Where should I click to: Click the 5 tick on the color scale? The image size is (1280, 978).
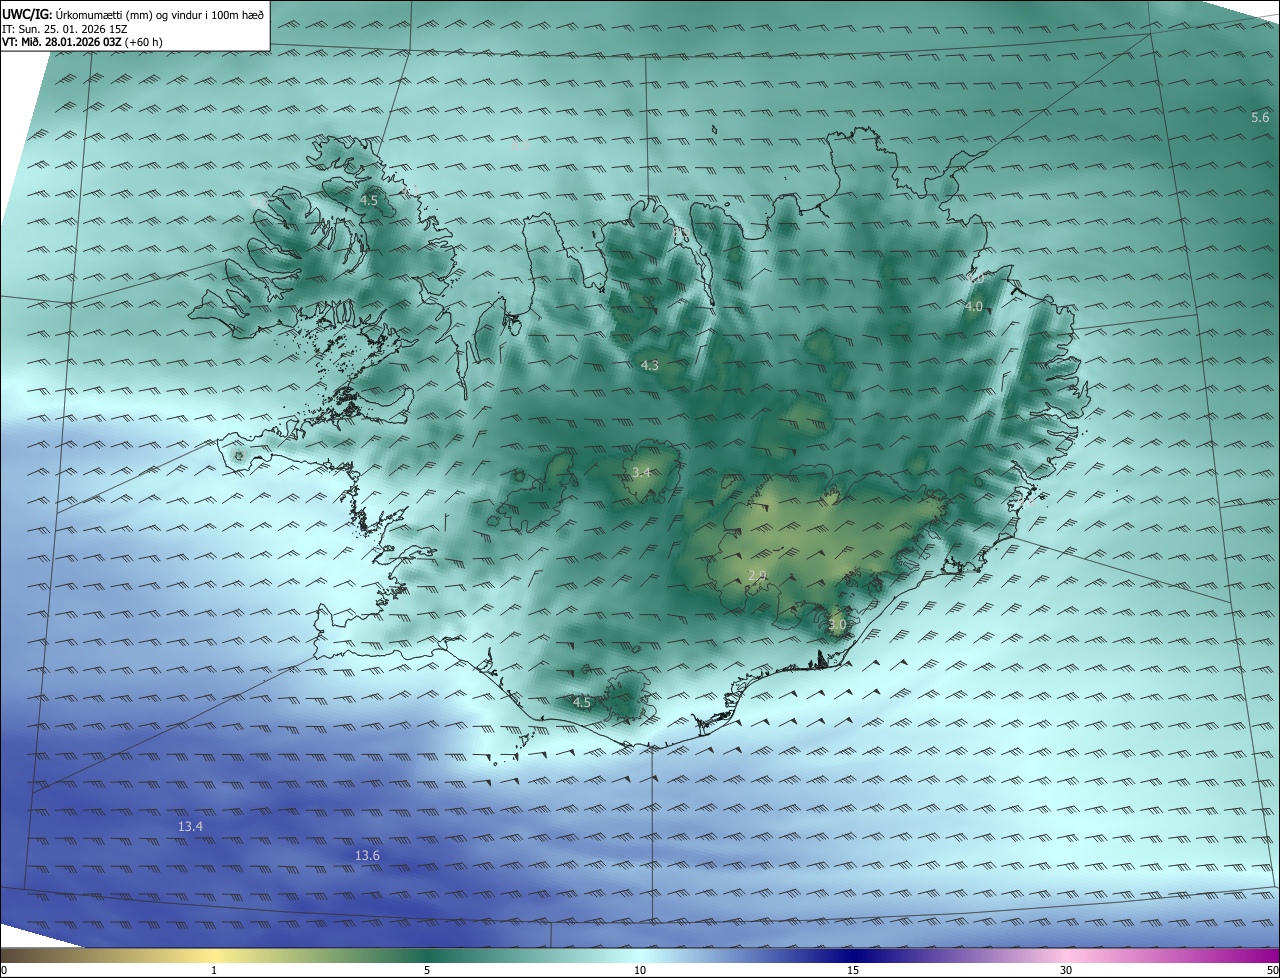point(427,970)
